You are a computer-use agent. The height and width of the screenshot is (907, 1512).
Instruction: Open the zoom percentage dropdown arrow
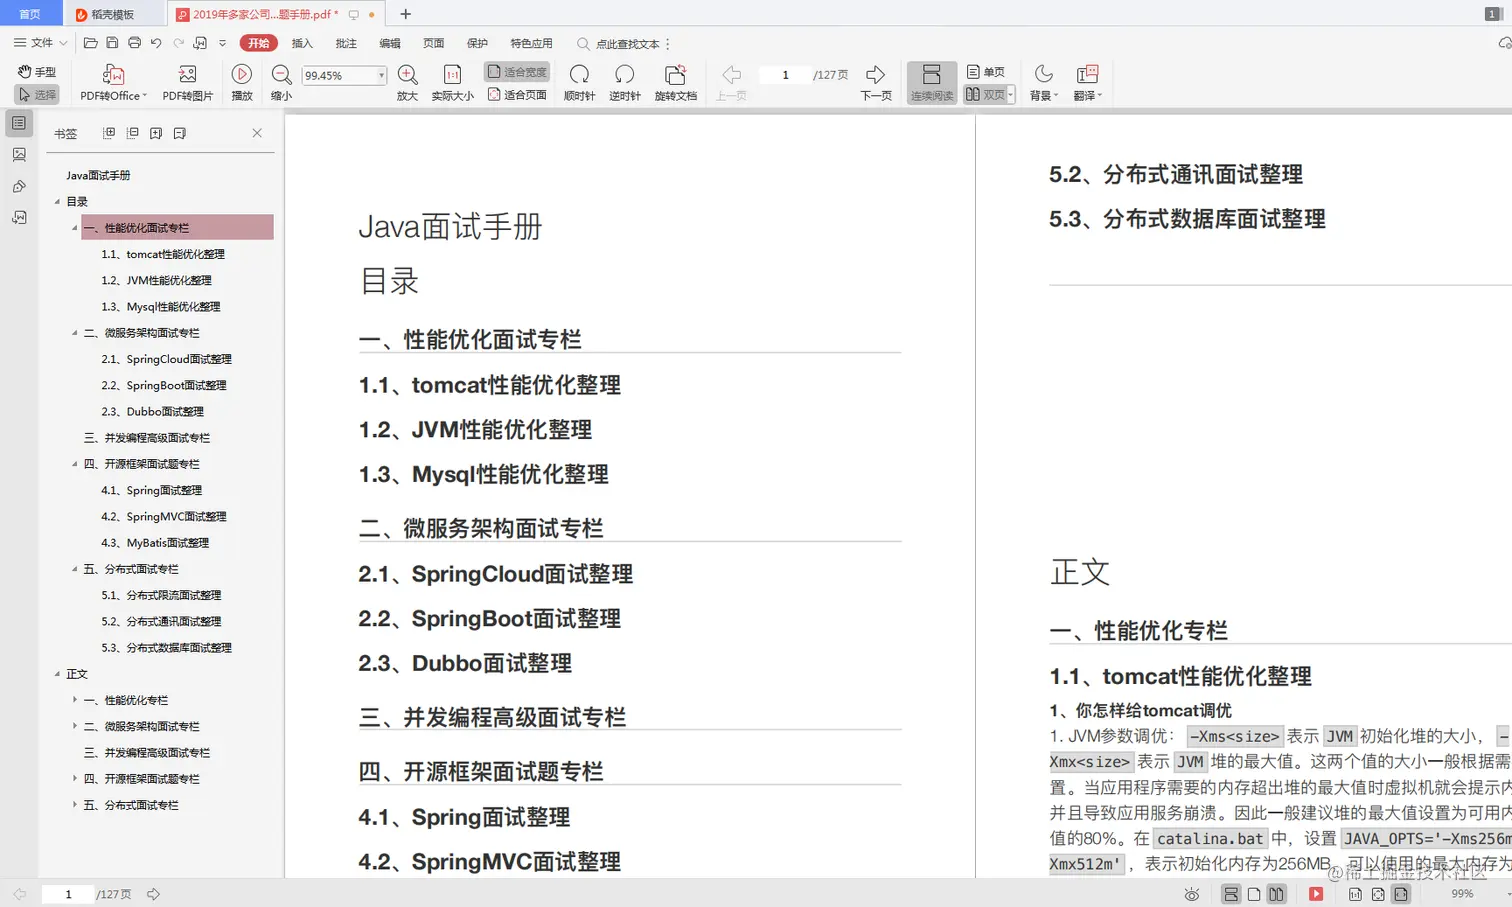pyautogui.click(x=381, y=75)
